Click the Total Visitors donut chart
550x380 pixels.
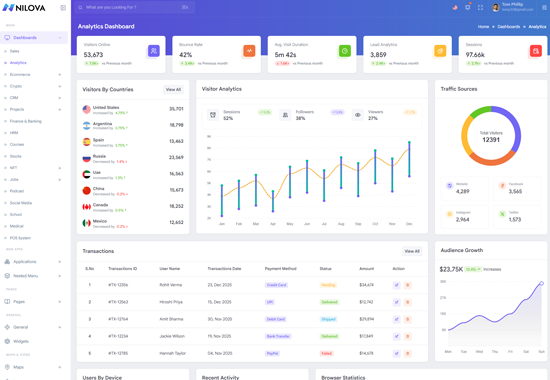click(491, 136)
